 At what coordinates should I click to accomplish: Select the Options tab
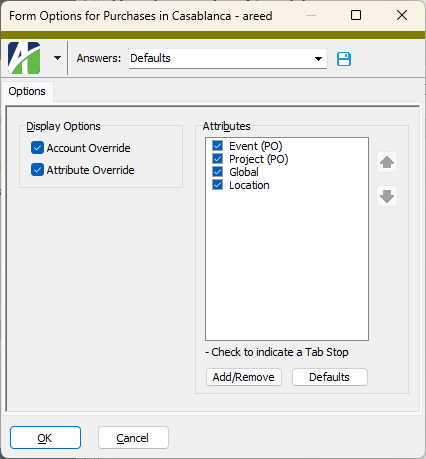[27, 91]
